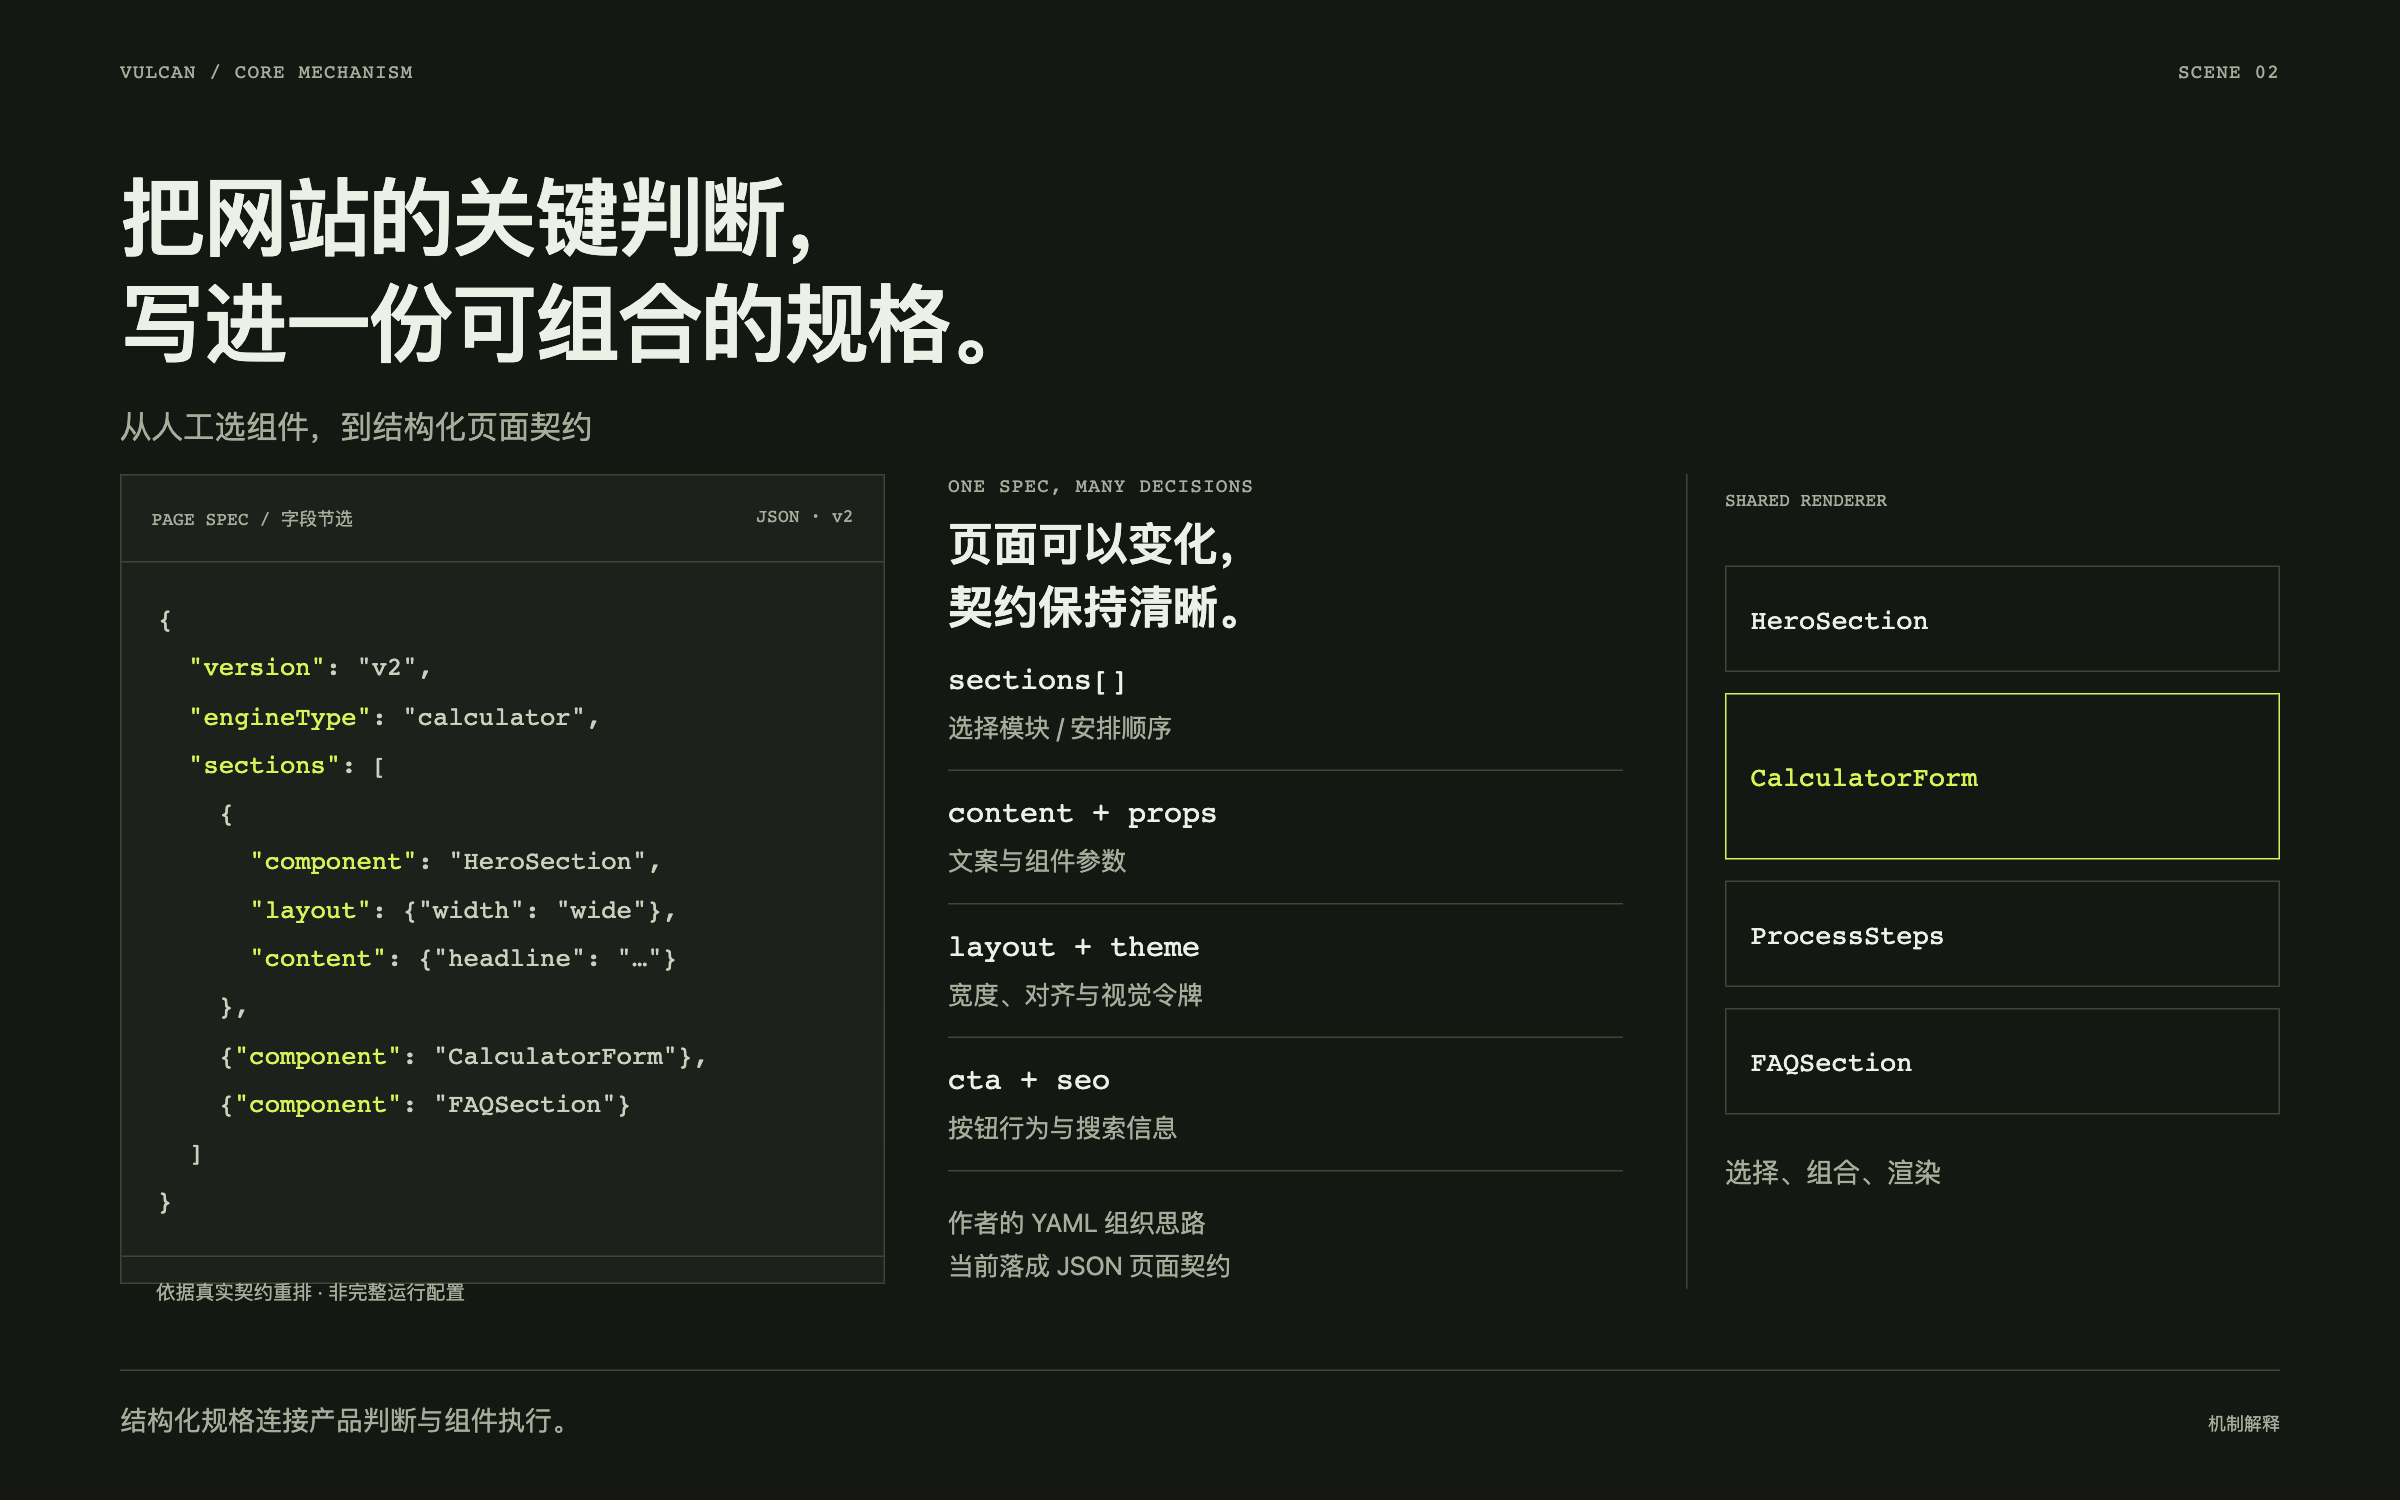Click the "按钮行为与搜索信息" description

click(1062, 1128)
